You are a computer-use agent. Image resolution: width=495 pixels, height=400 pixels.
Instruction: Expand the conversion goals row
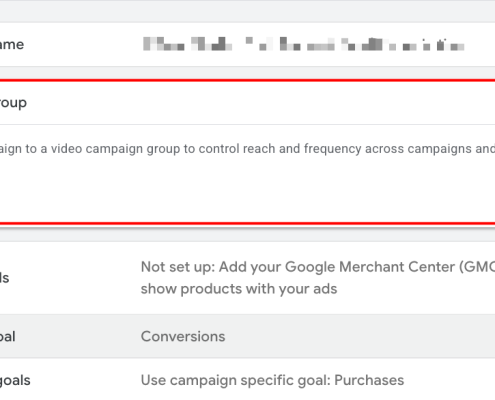(247, 380)
